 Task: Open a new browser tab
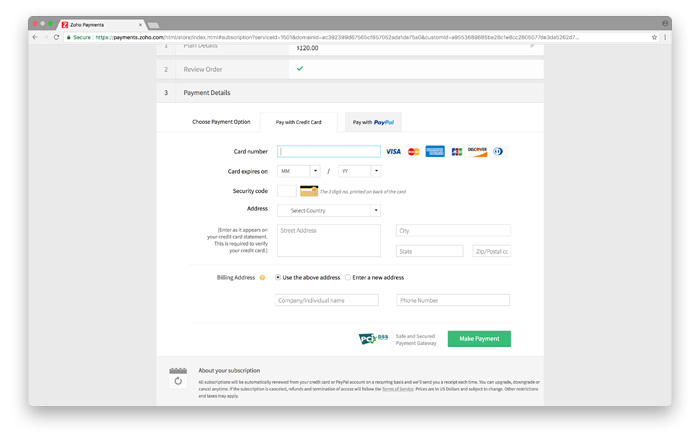click(154, 25)
